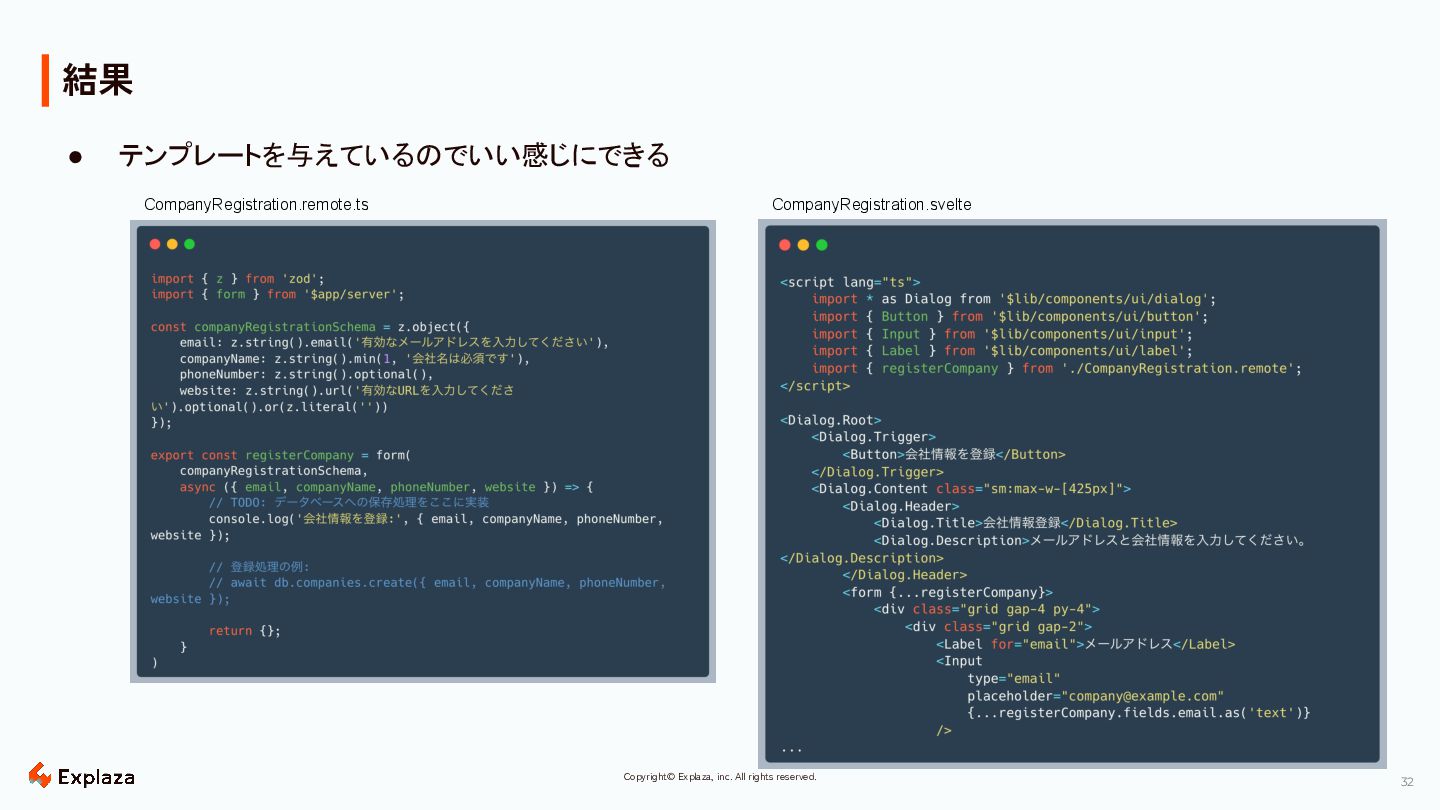Click the // await db.companies.create comment line

pyautogui.click(x=437, y=582)
